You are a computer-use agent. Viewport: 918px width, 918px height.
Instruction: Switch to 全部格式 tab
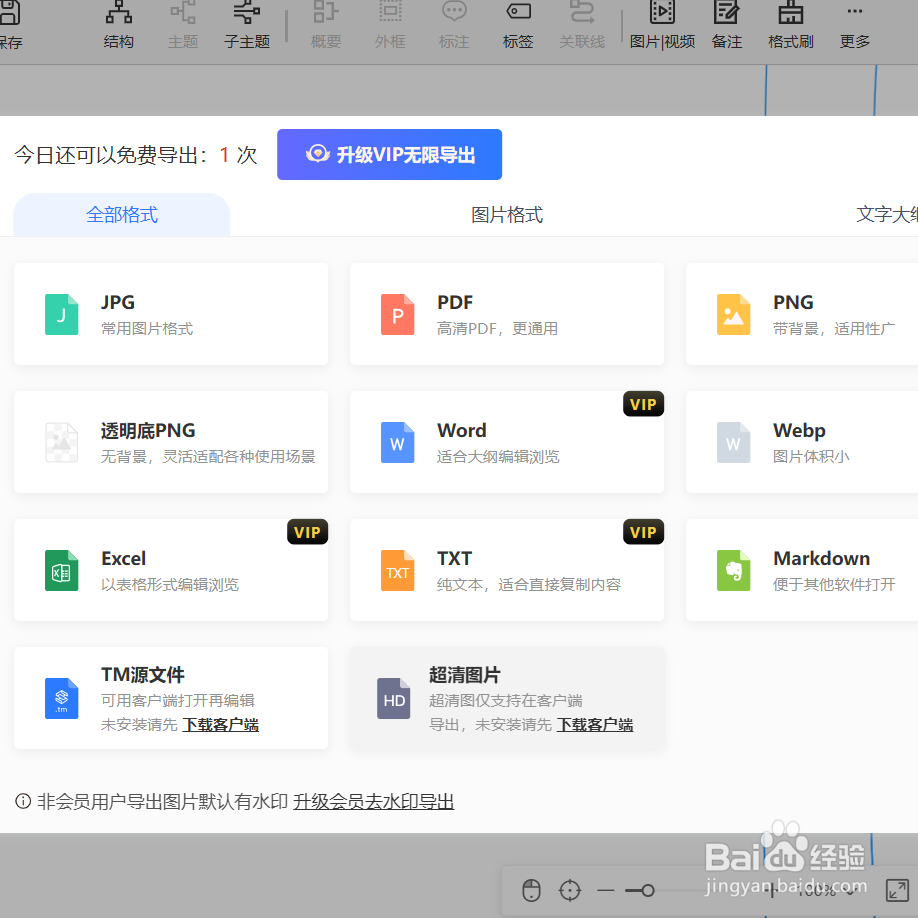(122, 215)
